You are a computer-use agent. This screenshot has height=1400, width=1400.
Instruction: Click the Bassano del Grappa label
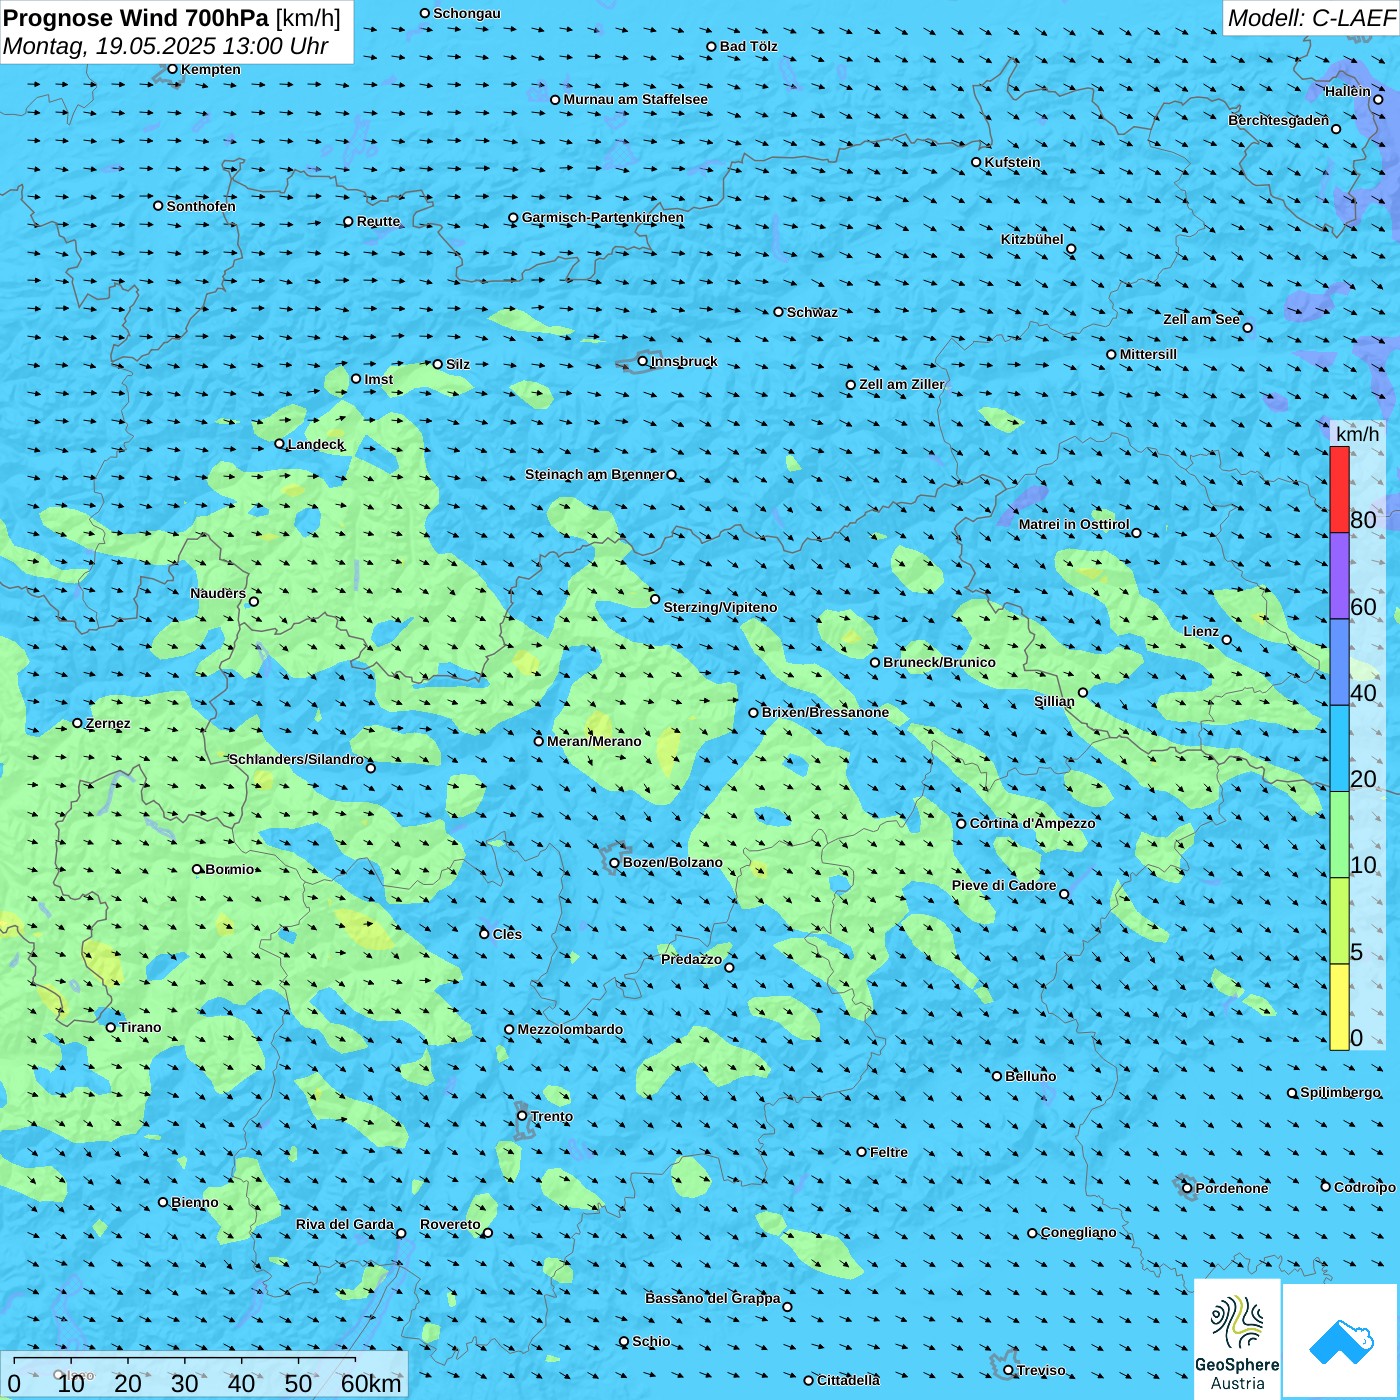[x=713, y=1298]
